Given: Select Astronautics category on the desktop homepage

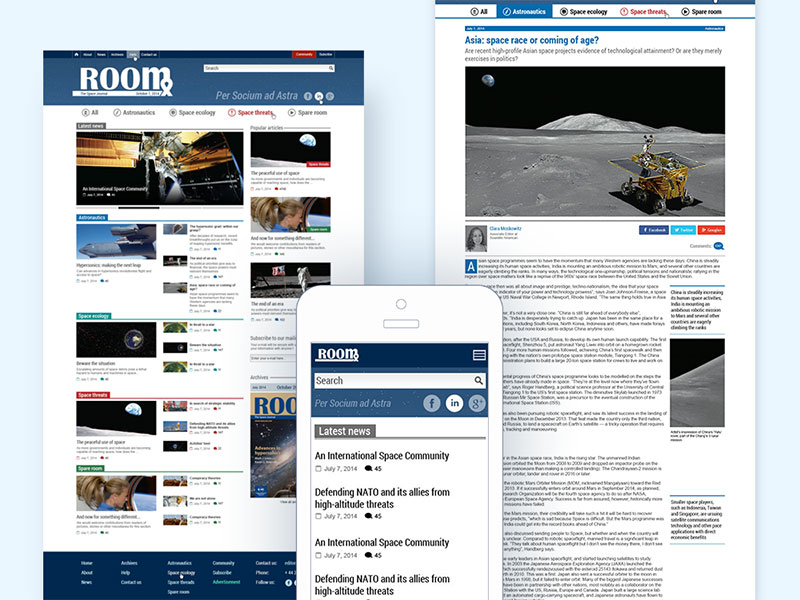Looking at the screenshot, I should (134, 112).
